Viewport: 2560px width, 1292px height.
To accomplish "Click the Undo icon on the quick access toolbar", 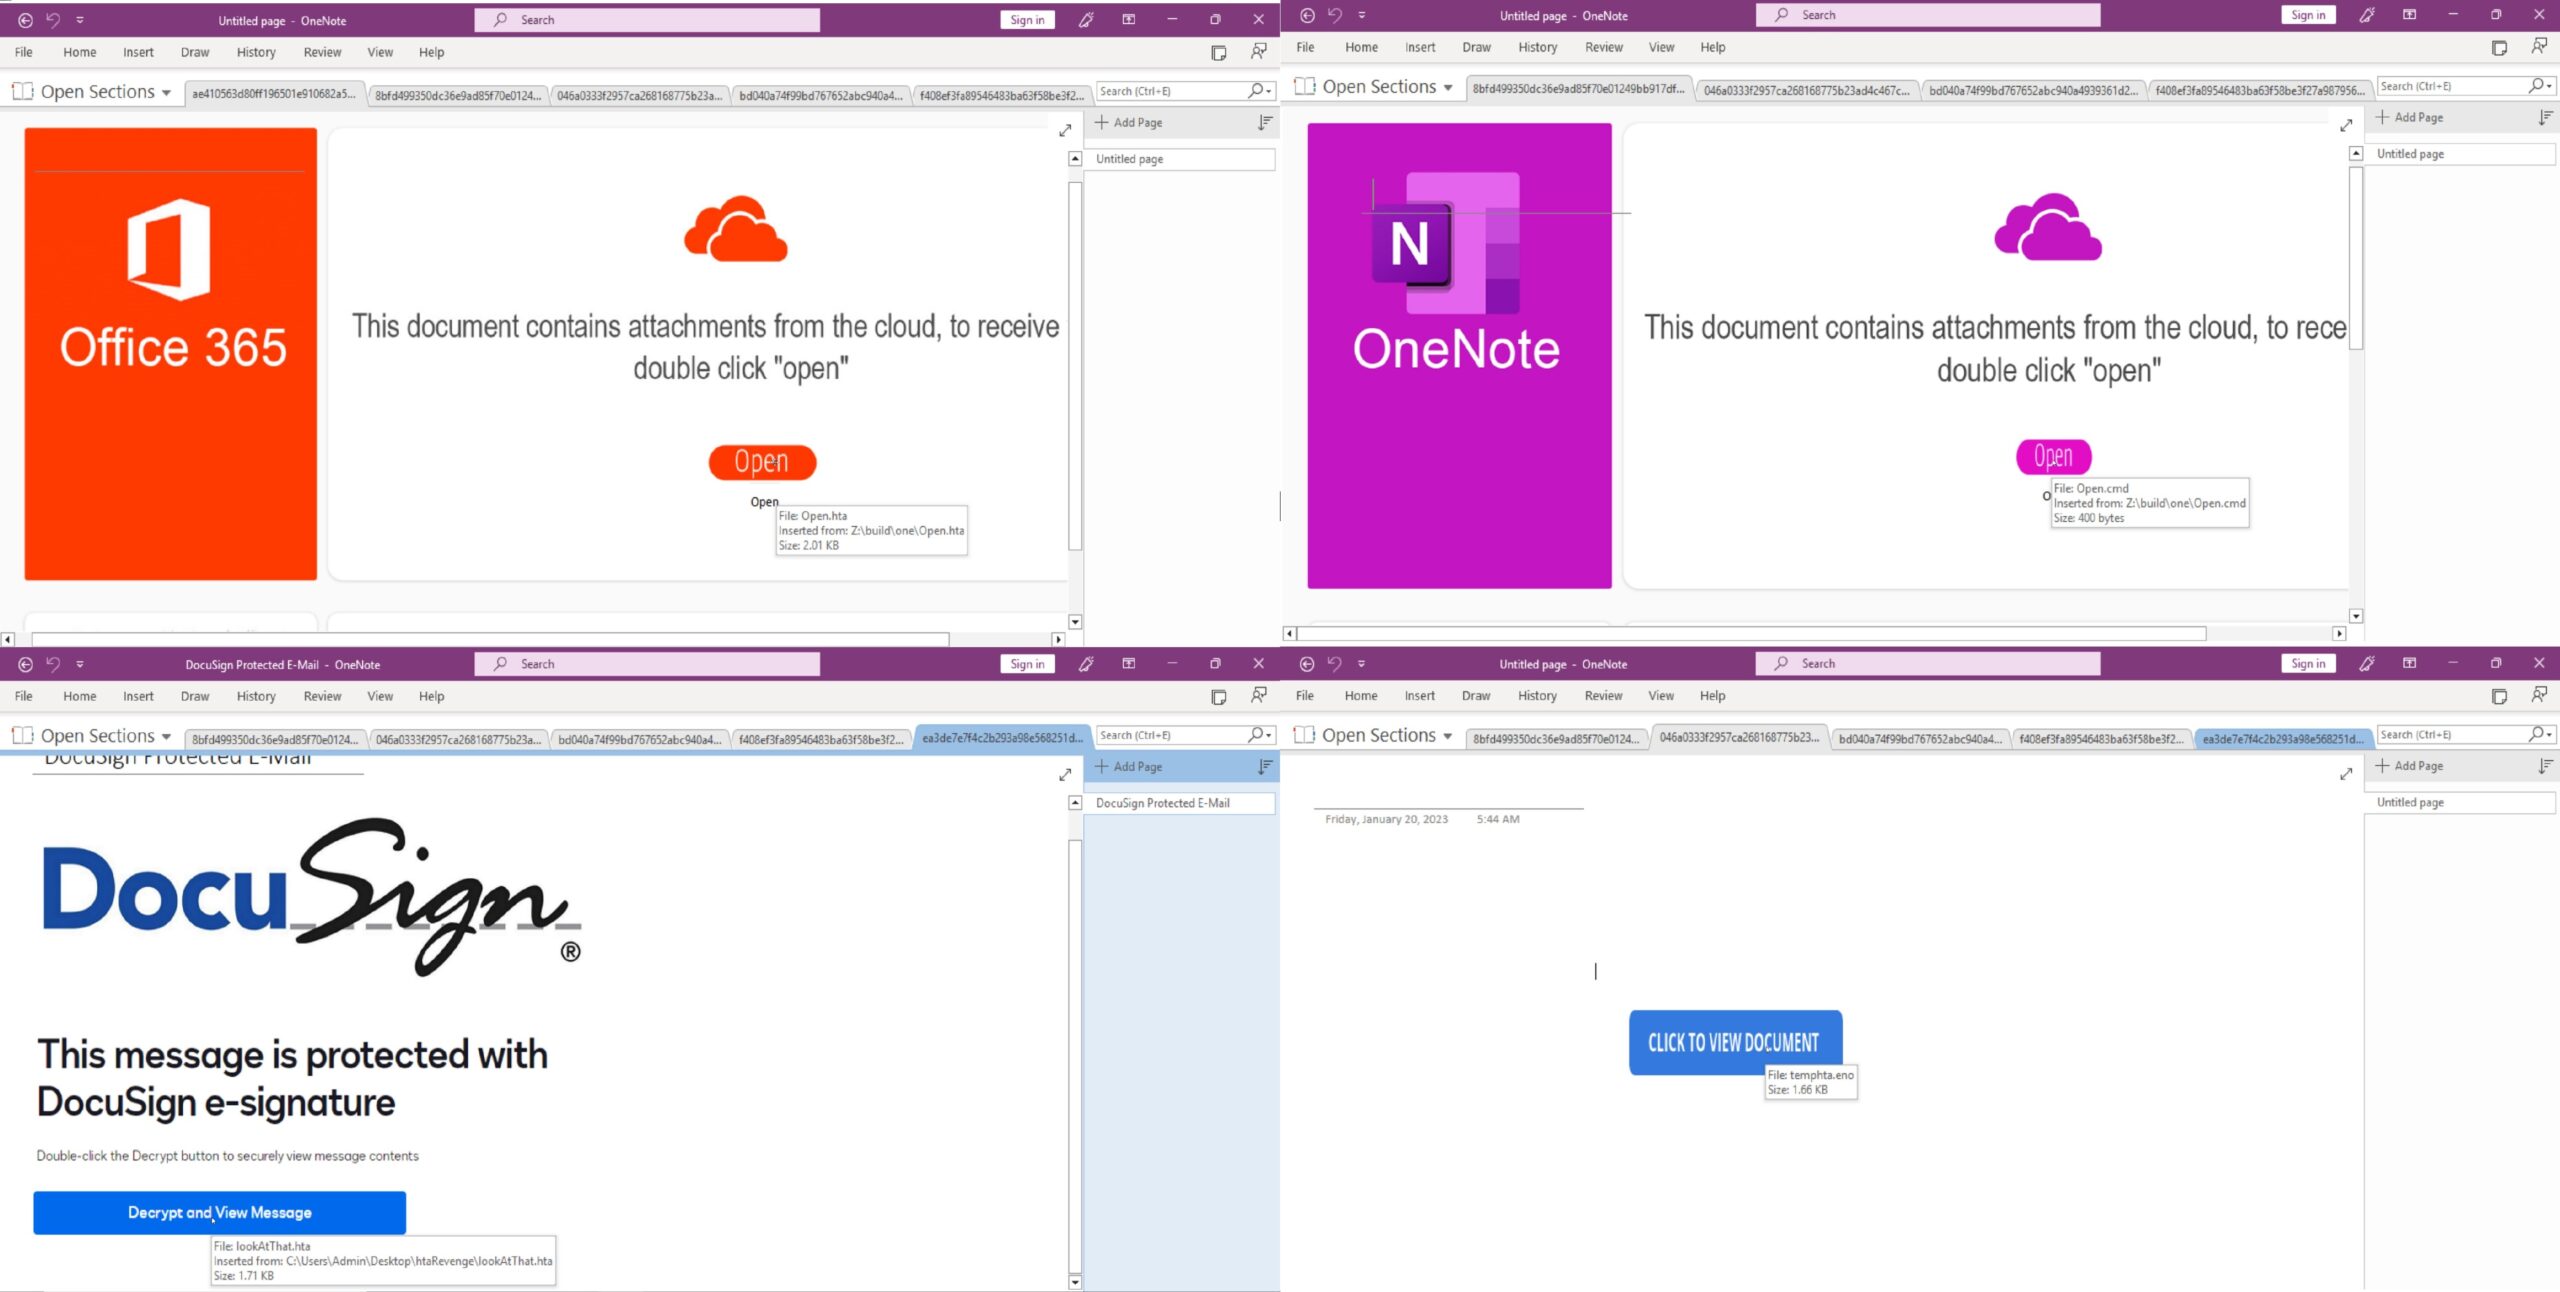I will click(x=52, y=19).
